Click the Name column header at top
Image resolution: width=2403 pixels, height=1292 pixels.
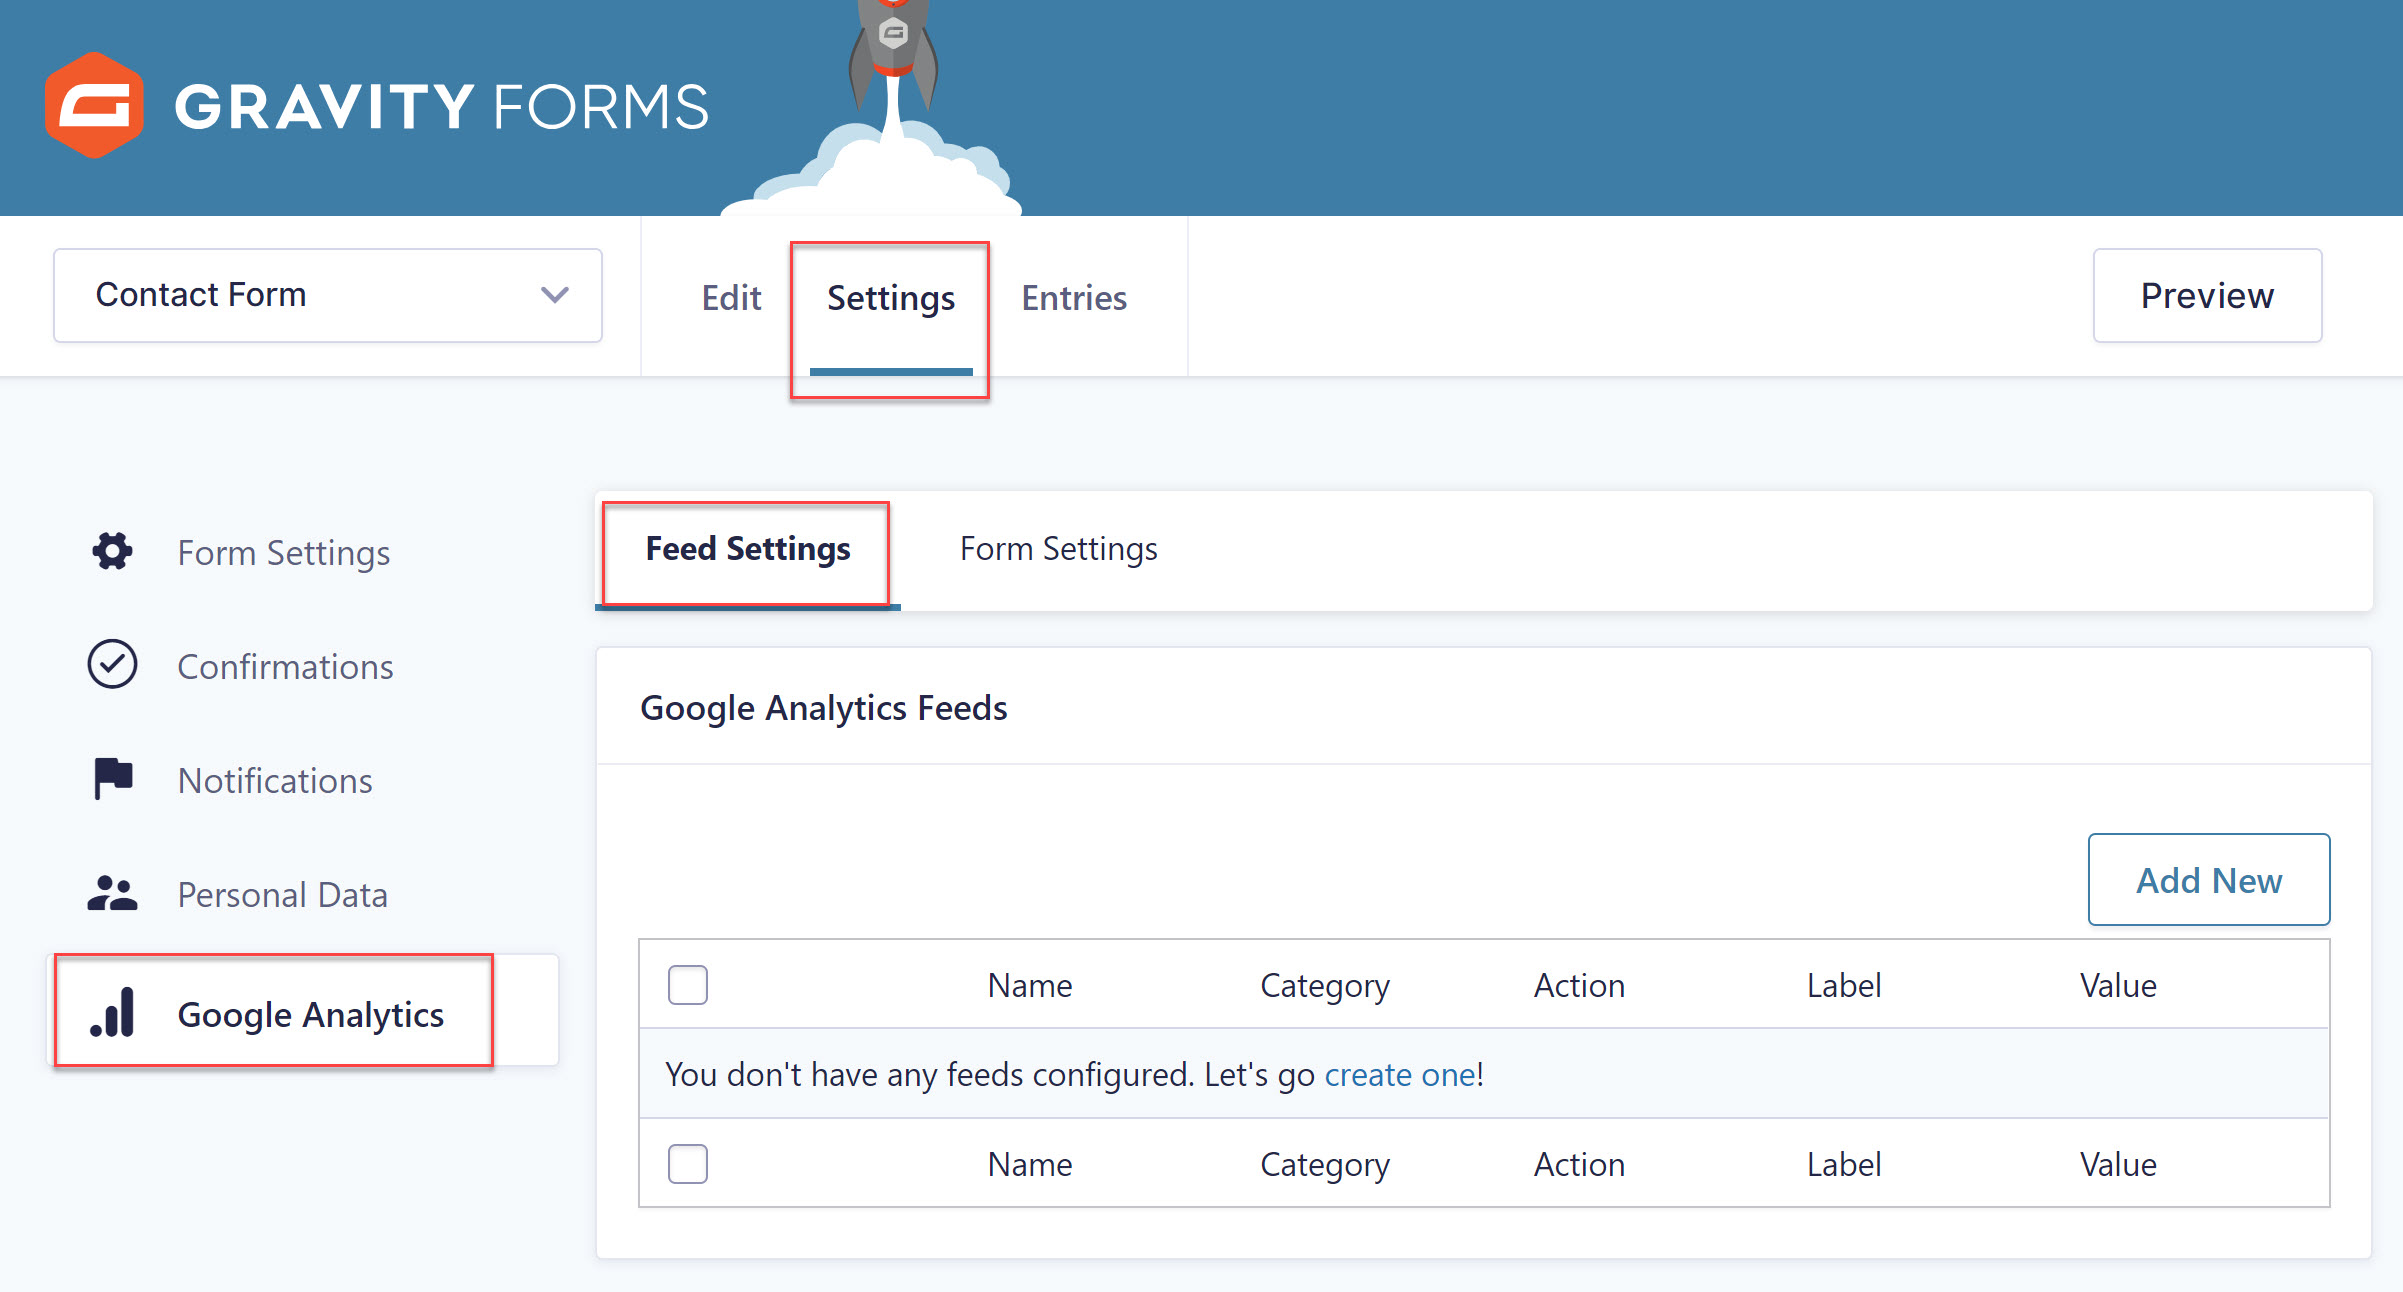1030,986
